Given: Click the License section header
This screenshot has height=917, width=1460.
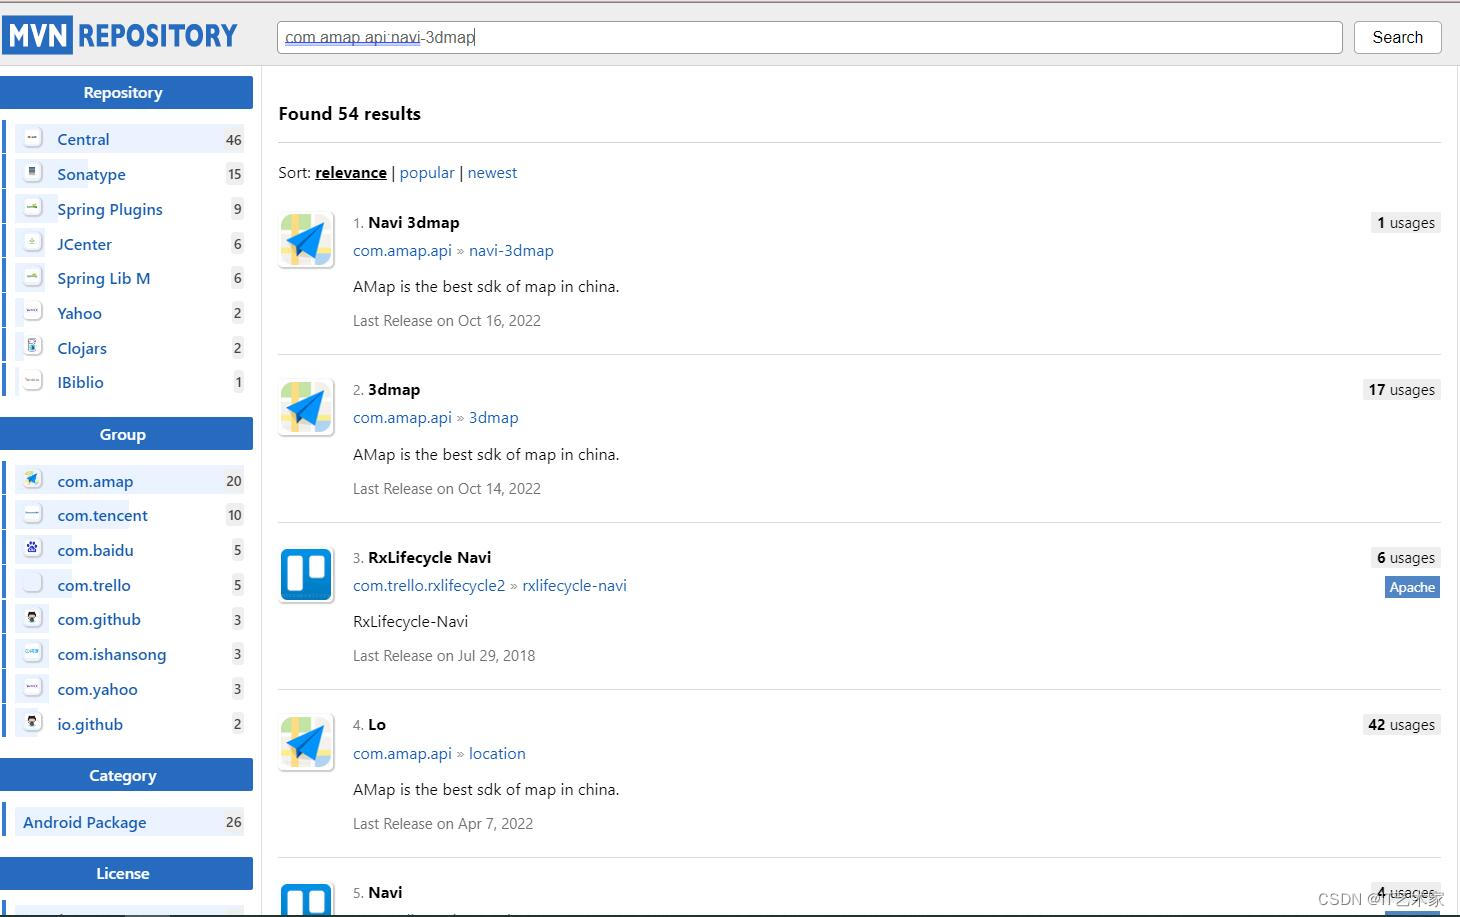Looking at the screenshot, I should pyautogui.click(x=126, y=873).
